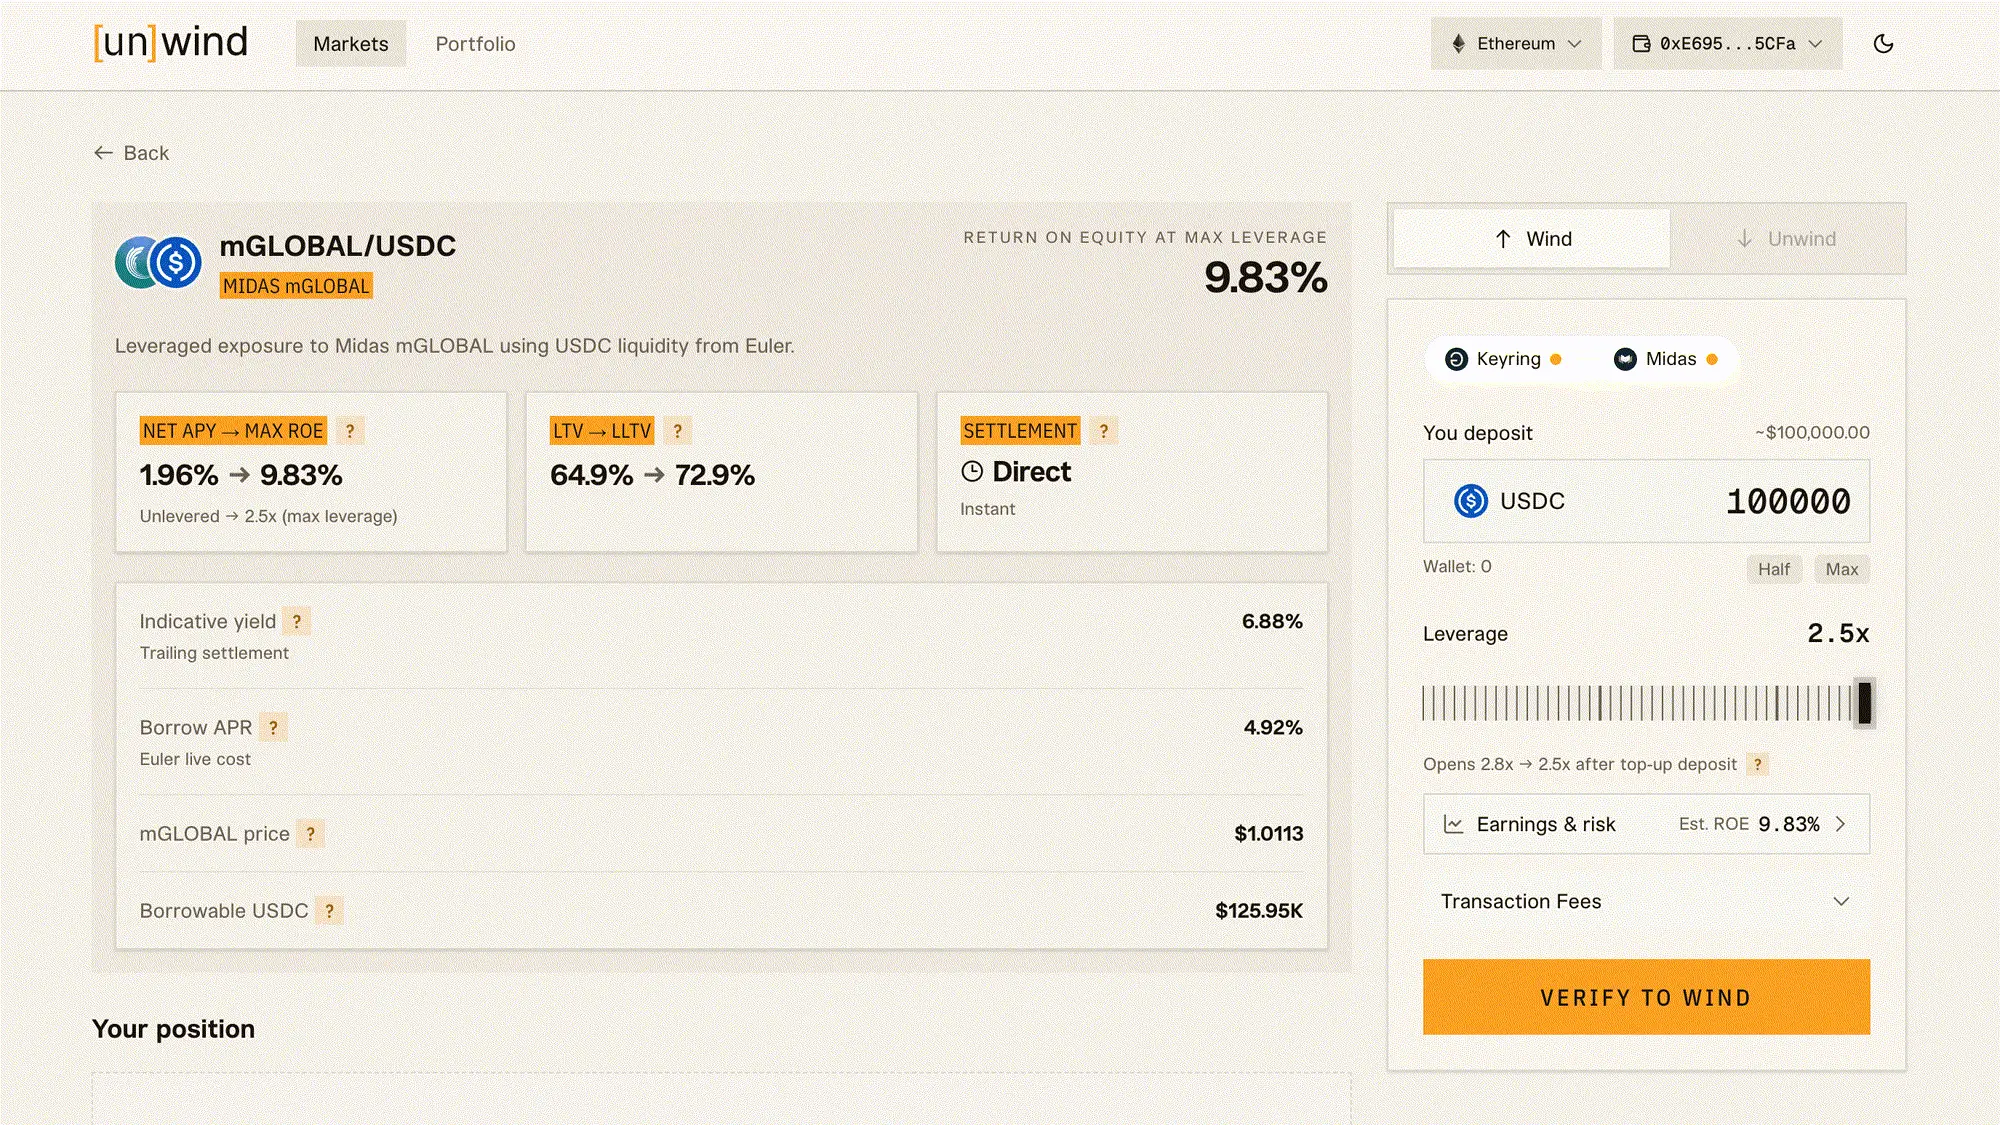
Task: Switch to the Markets tab
Action: click(x=350, y=43)
